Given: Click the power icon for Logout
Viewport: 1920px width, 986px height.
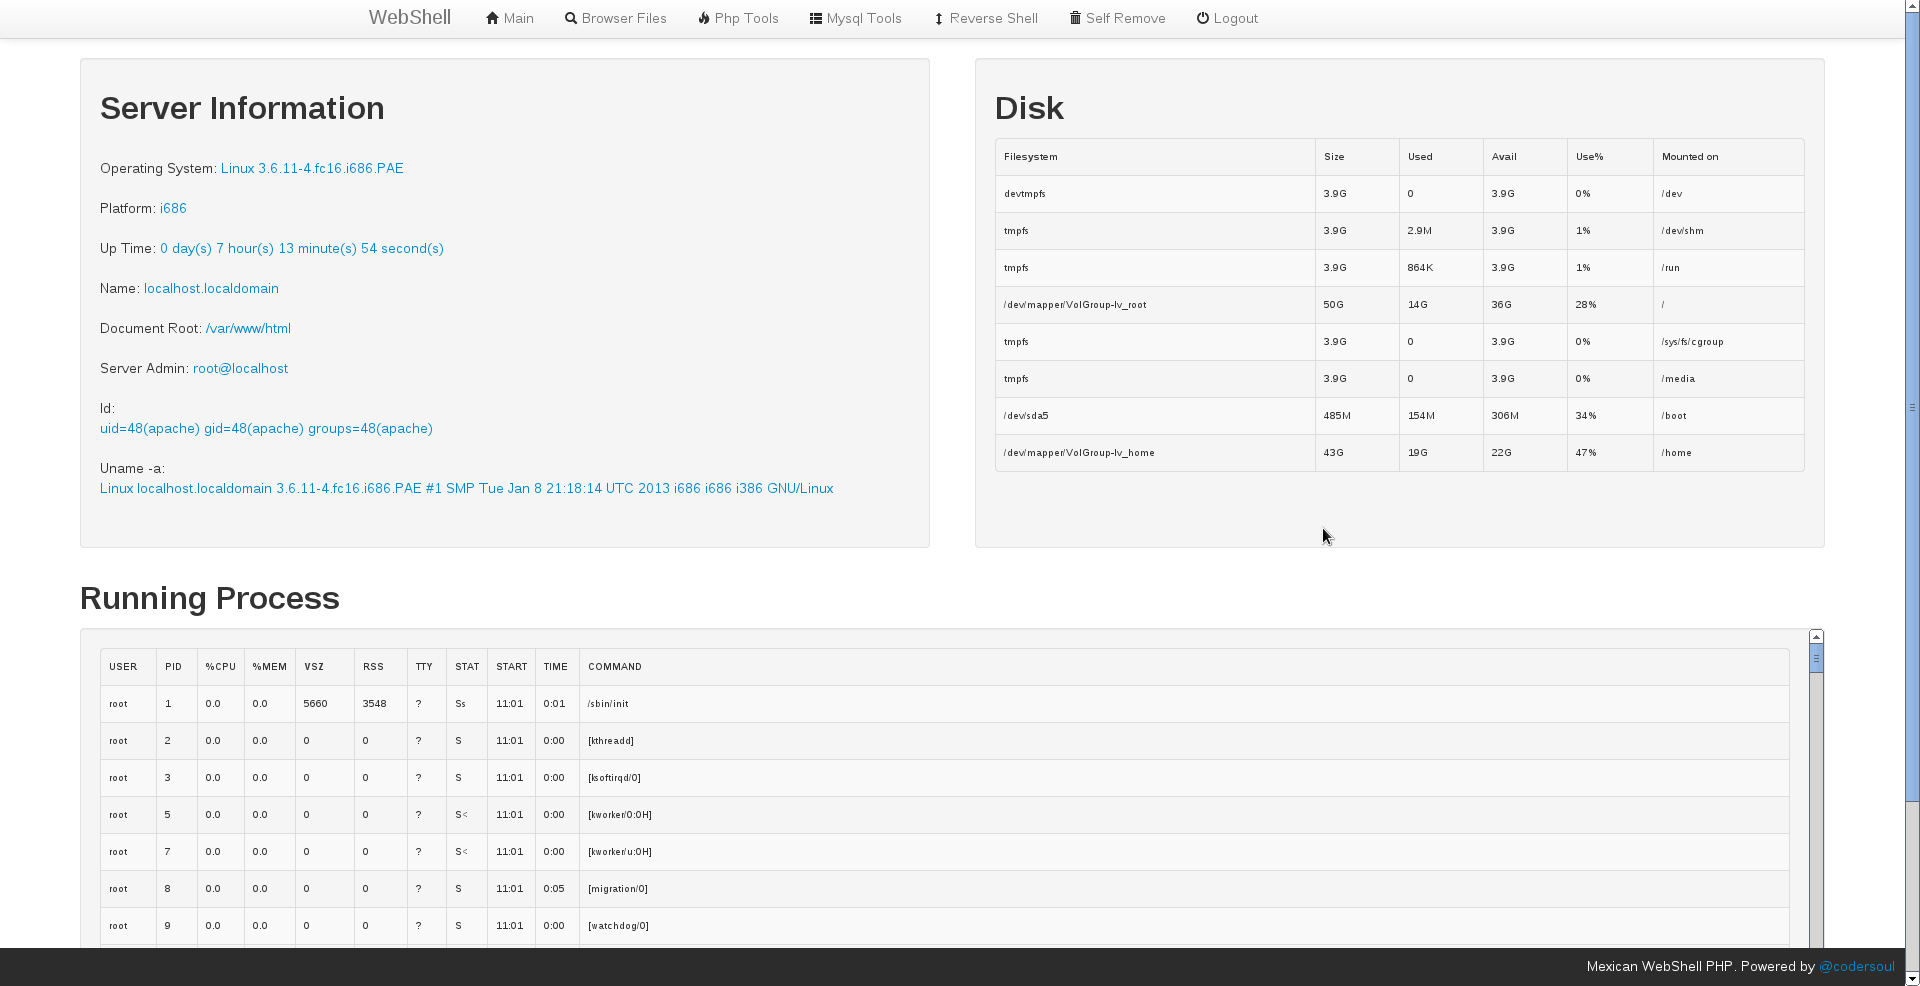Looking at the screenshot, I should (x=1203, y=18).
